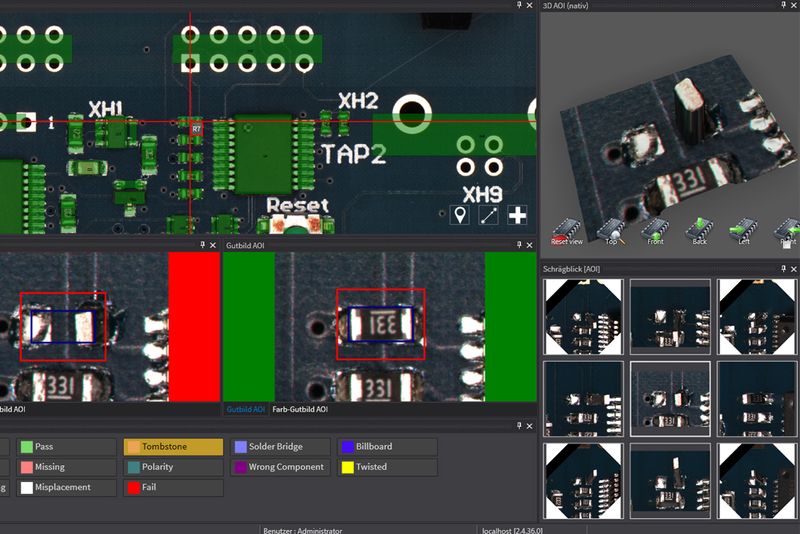
Task: Click the blue-violet Solder Bridge swatch
Action: [240, 447]
